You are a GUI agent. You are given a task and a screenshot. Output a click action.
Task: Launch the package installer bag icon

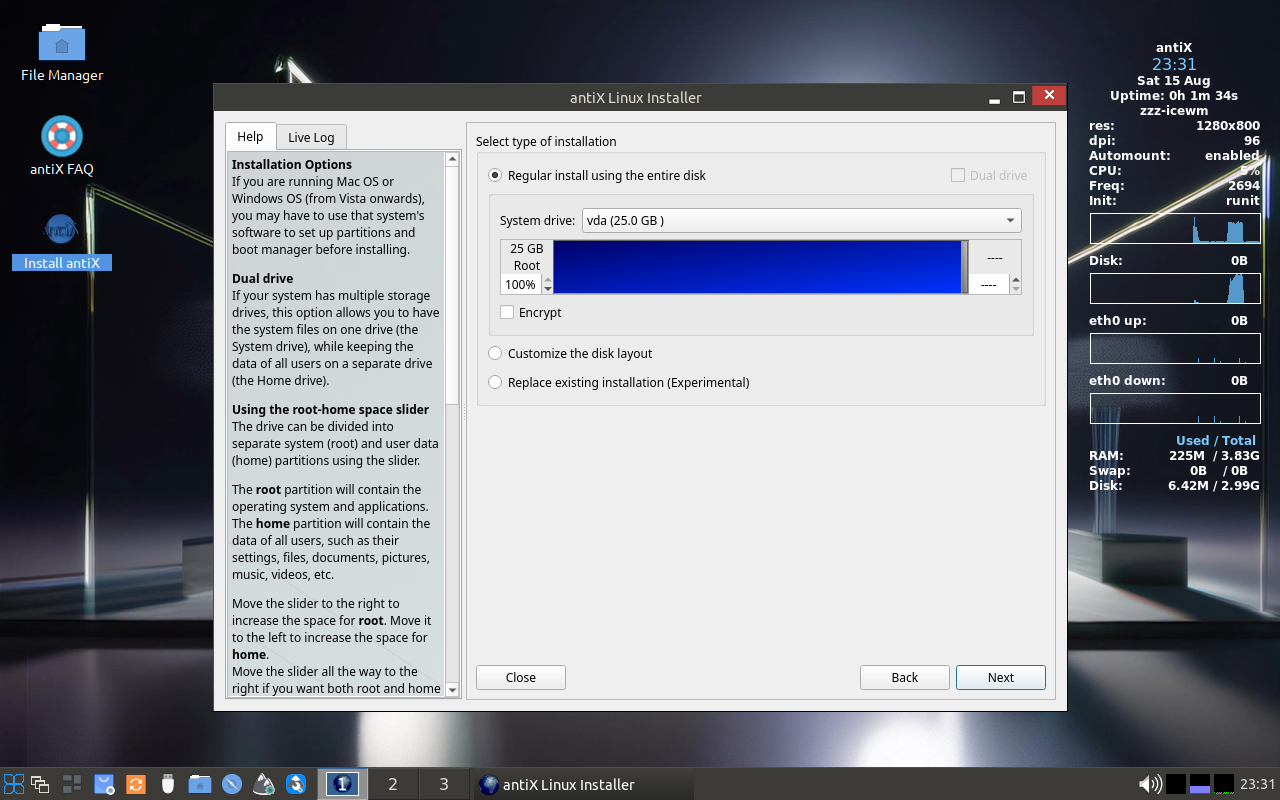(x=104, y=784)
